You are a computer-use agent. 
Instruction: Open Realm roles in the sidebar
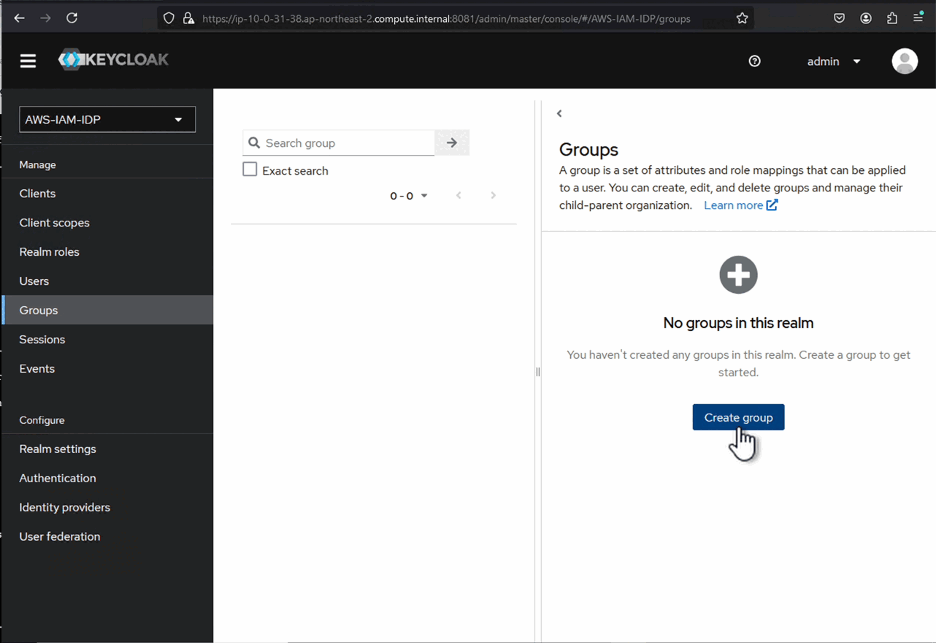point(107,252)
